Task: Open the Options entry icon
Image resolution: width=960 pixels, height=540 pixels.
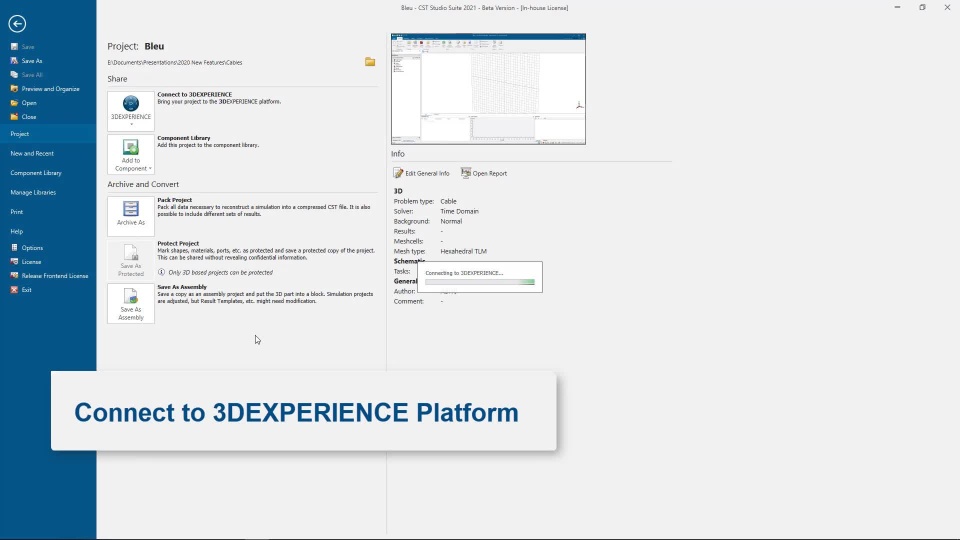Action: click(14, 248)
